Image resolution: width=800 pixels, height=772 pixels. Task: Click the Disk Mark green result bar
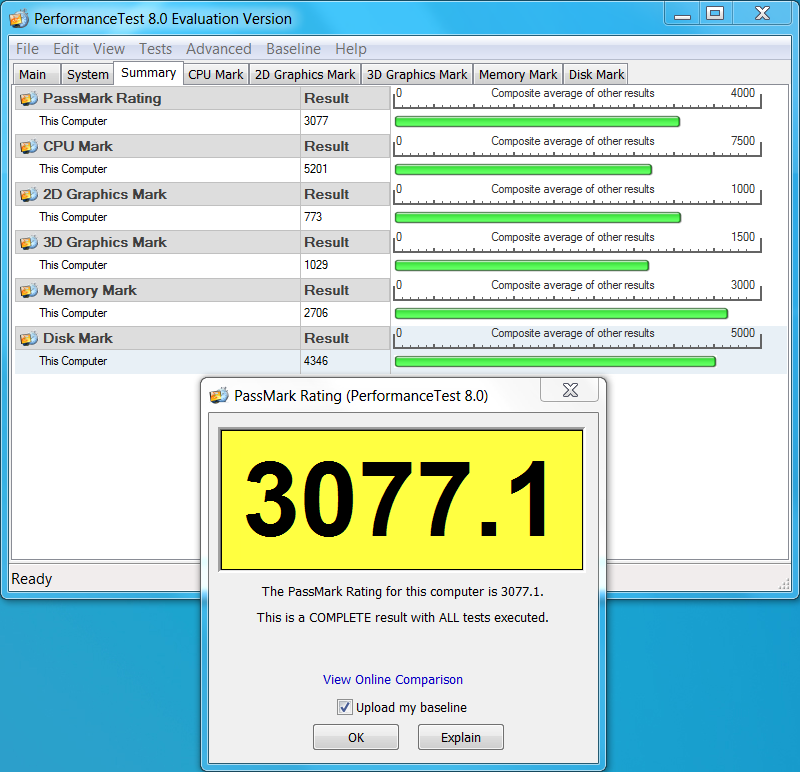[555, 361]
